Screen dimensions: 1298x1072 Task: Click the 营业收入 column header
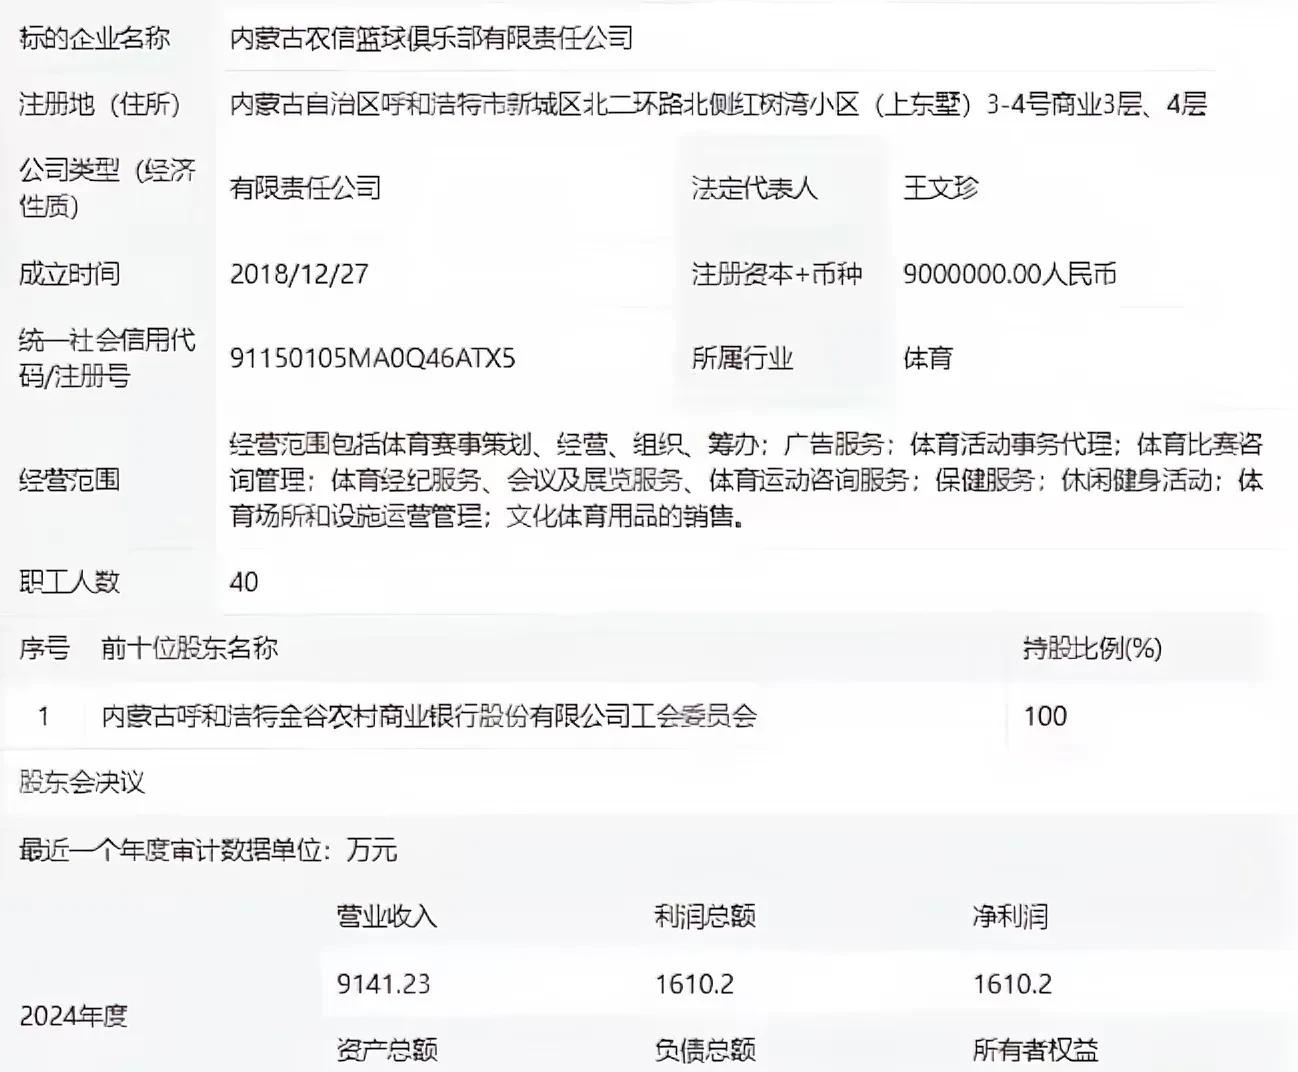coord(387,916)
